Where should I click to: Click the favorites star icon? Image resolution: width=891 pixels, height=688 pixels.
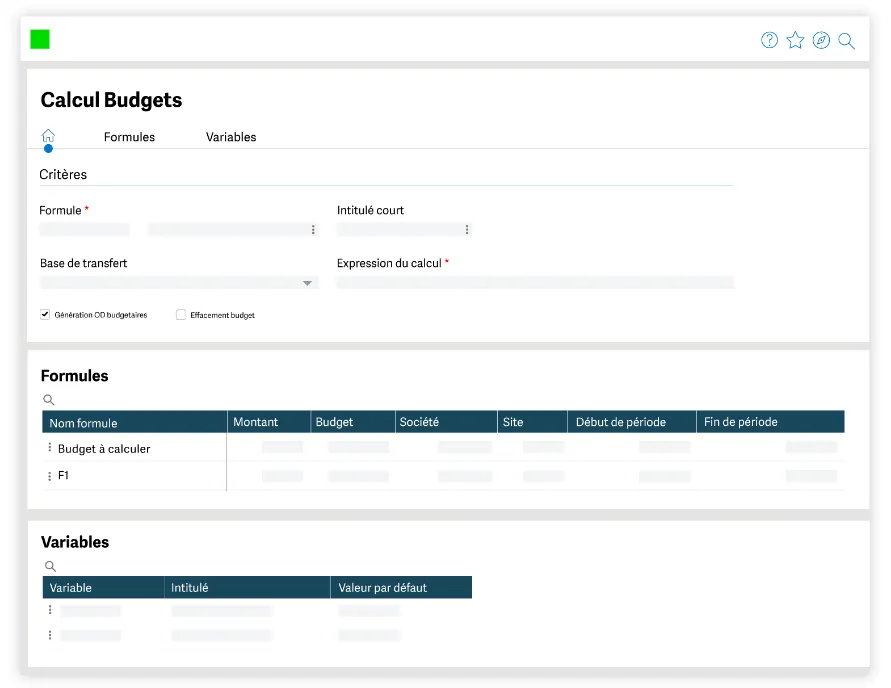[x=795, y=40]
